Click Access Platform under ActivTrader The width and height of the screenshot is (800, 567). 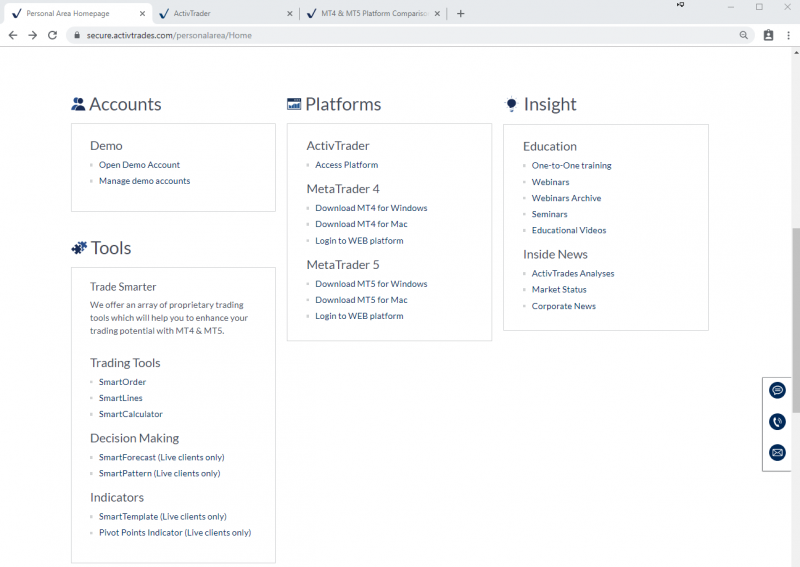pyautogui.click(x=346, y=165)
